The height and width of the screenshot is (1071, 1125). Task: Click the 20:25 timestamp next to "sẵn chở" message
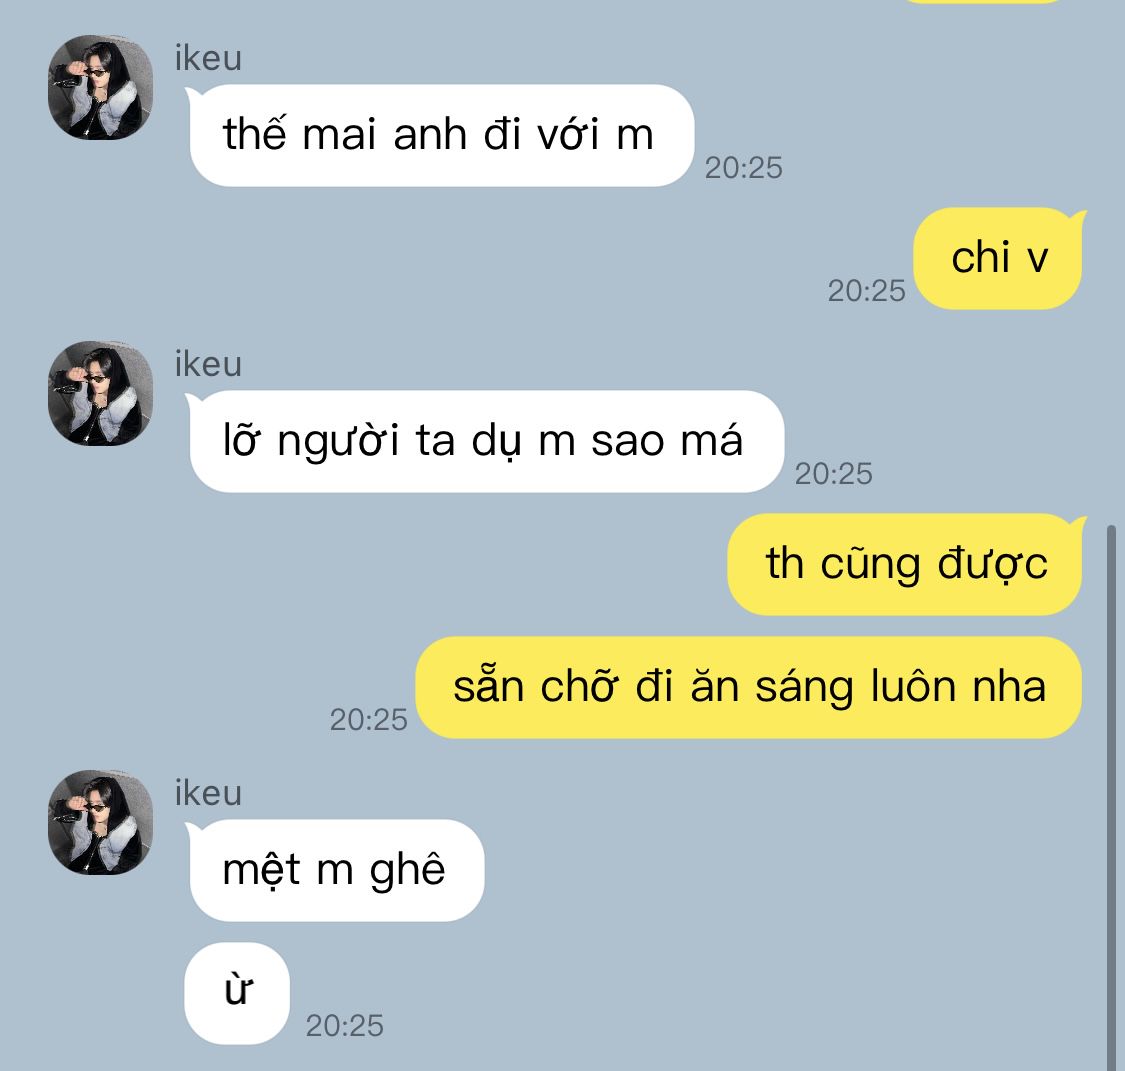pos(368,719)
